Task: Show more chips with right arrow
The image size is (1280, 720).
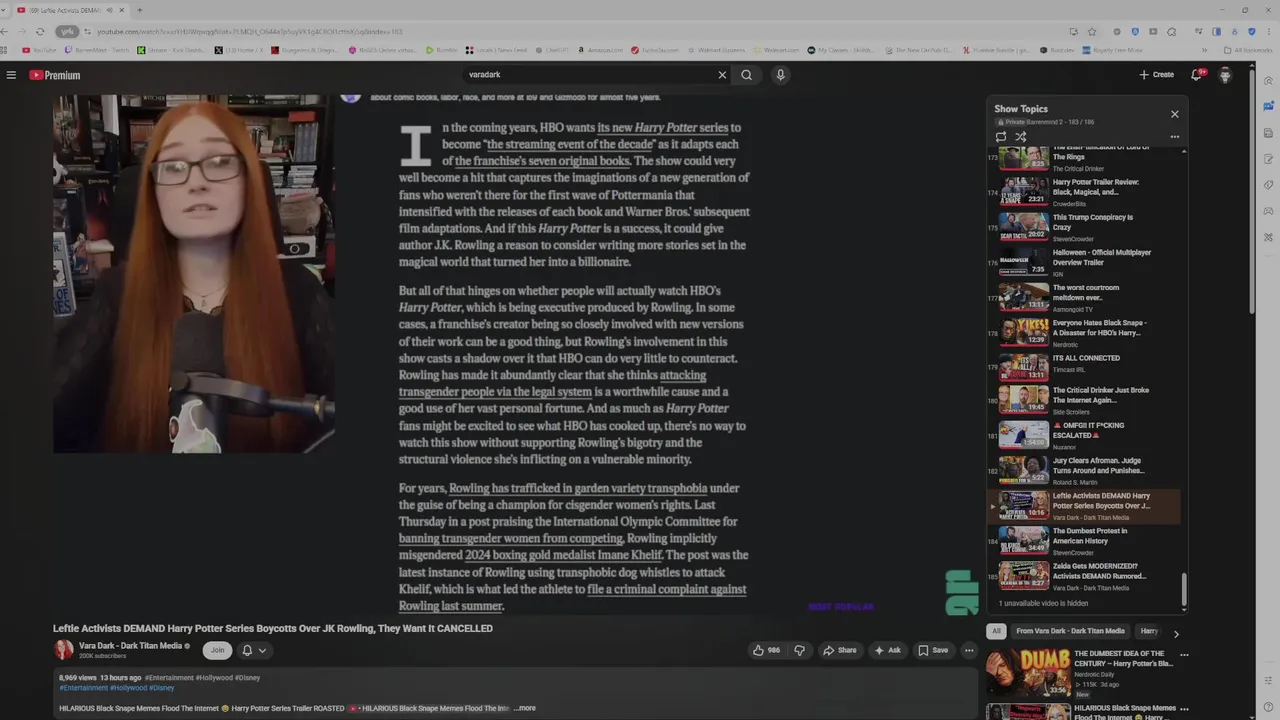Action: pos(1176,633)
